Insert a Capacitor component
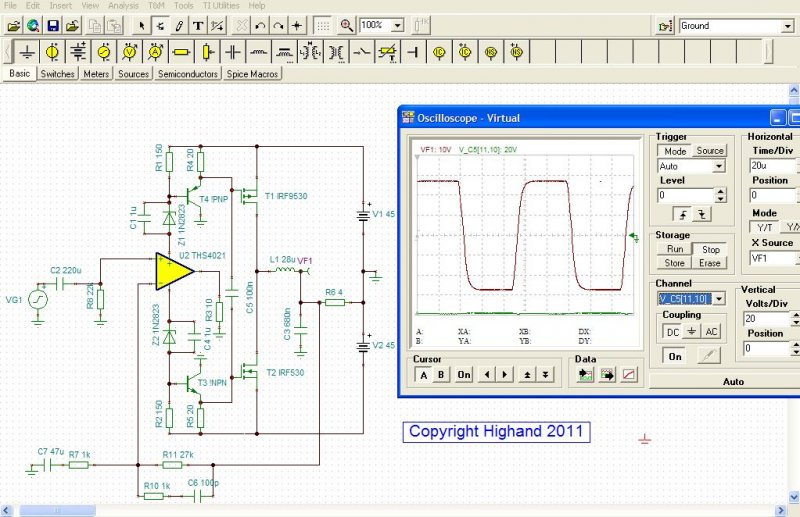800x517 pixels. coord(233,52)
